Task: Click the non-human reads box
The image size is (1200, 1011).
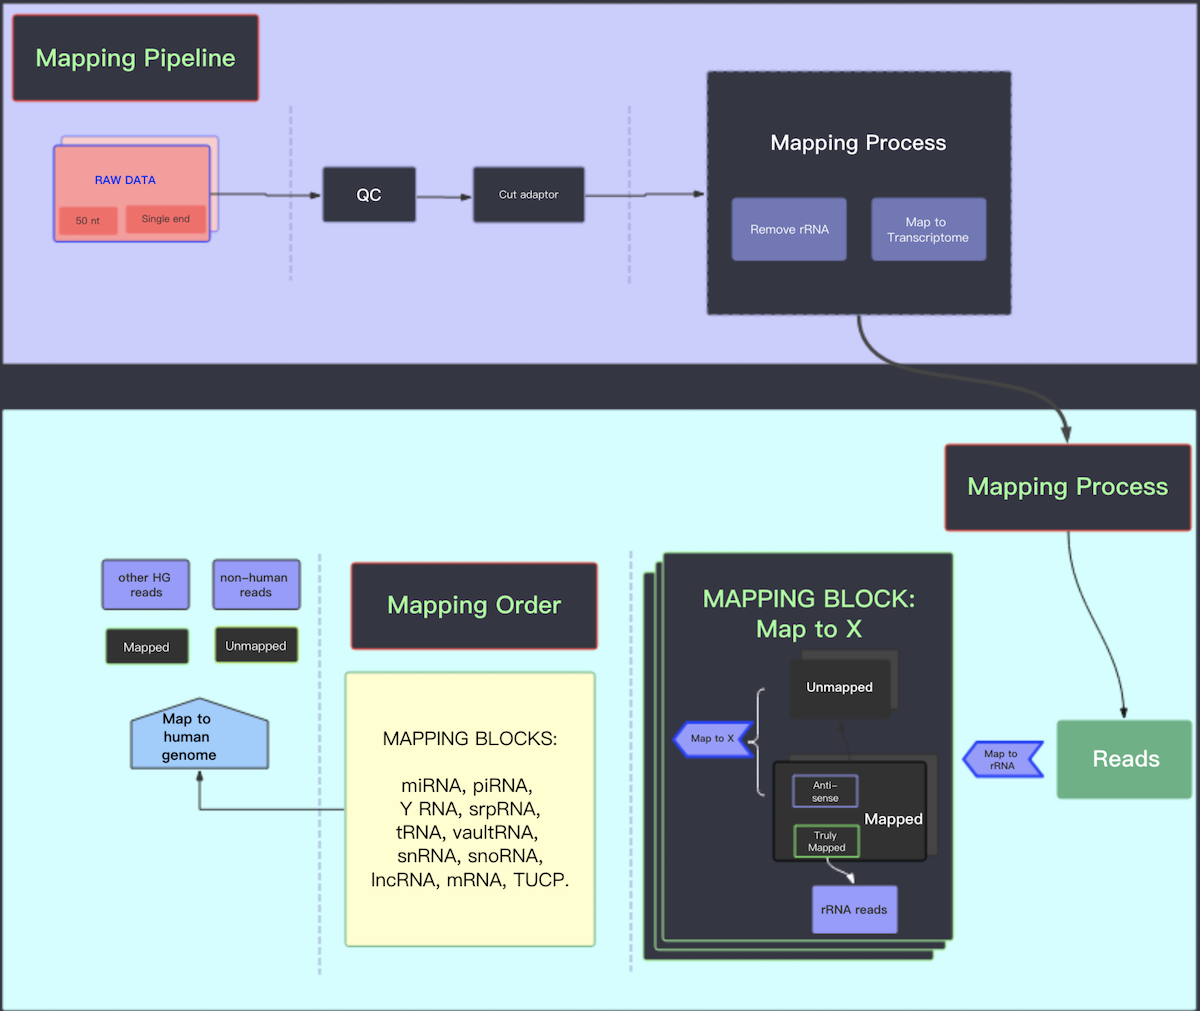Action: (255, 585)
